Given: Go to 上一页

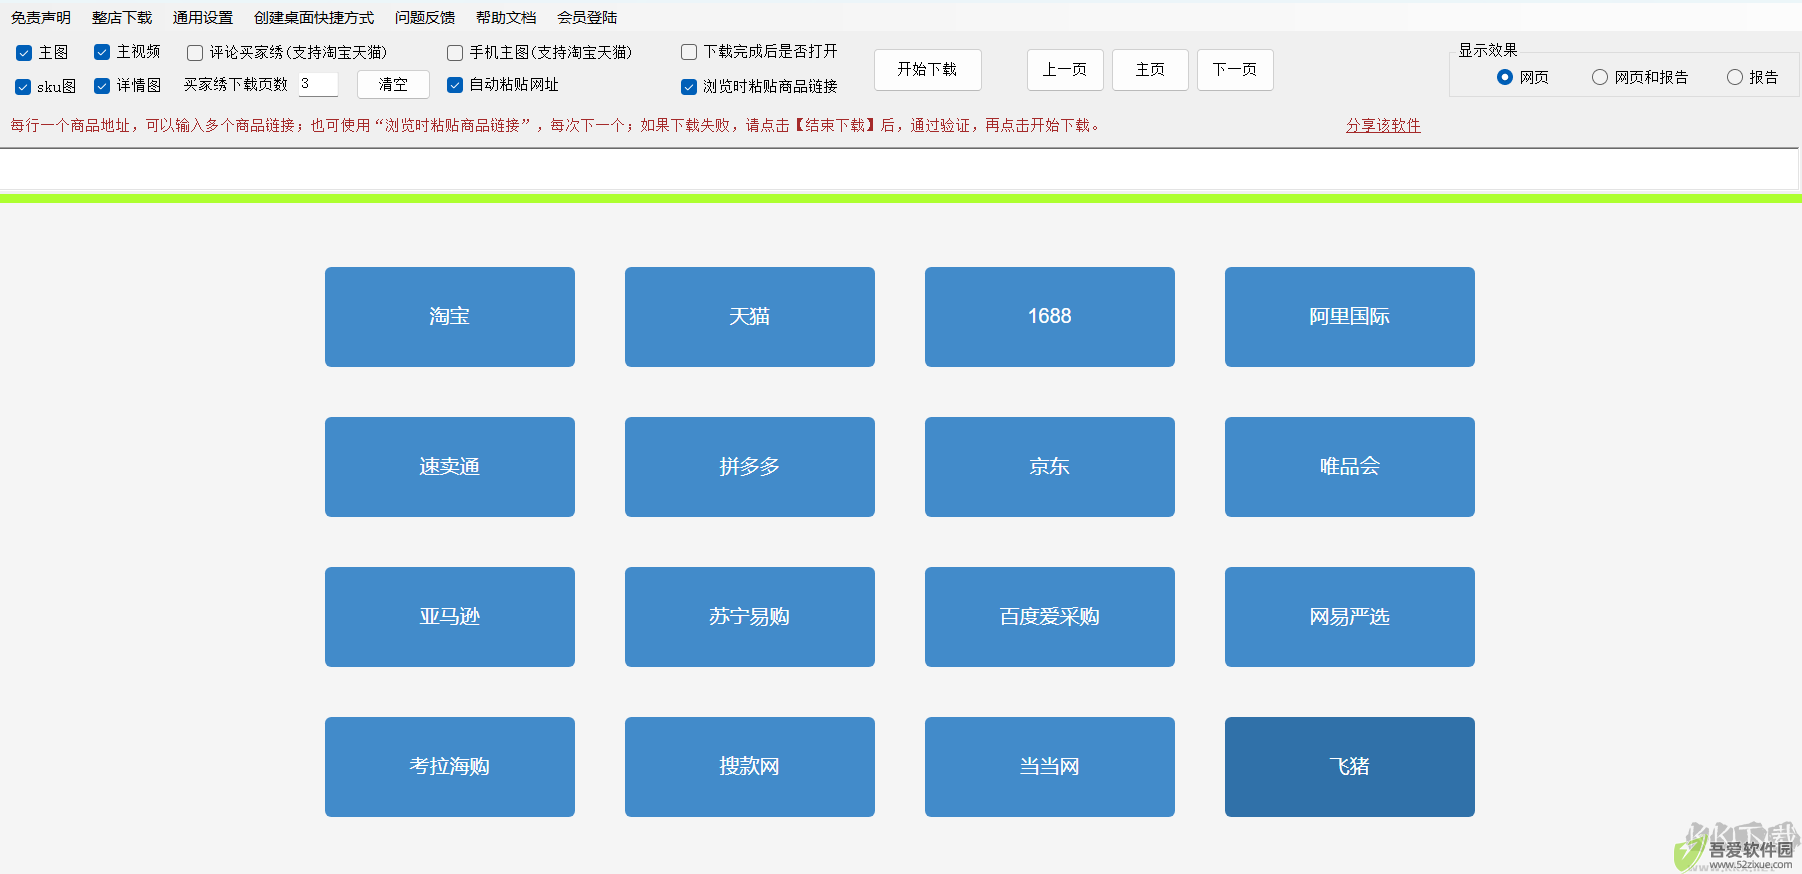Looking at the screenshot, I should (1065, 70).
